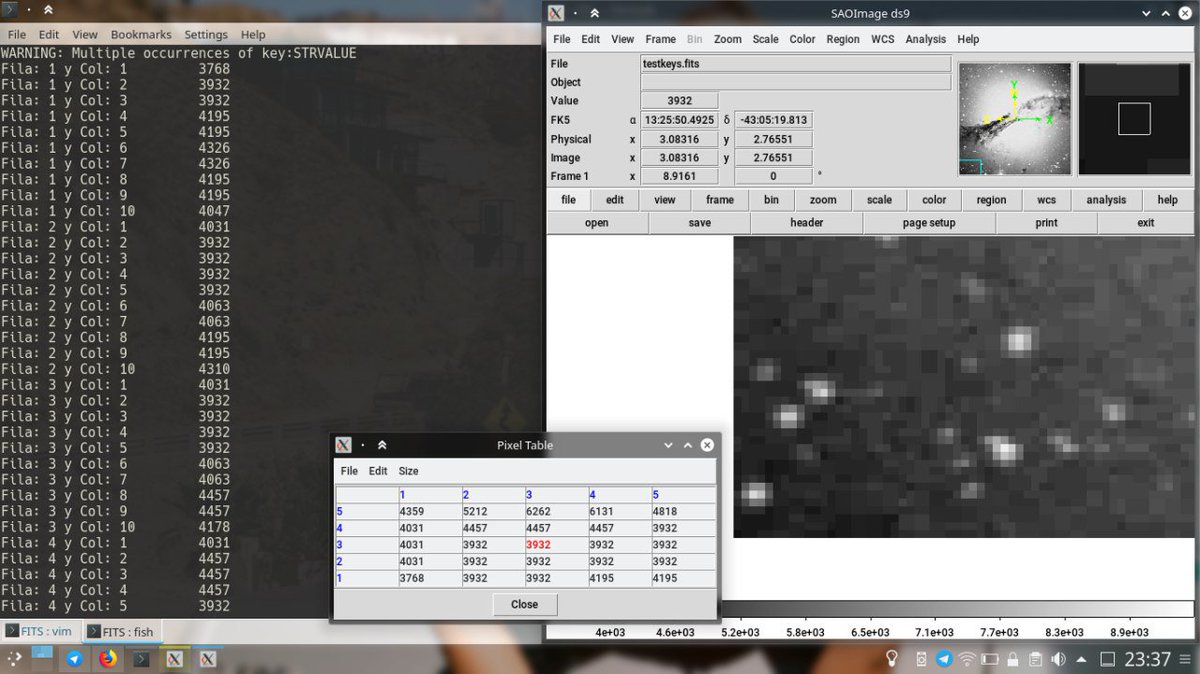Click the ds9 panner galaxy thumbnail
Viewport: 1200px width, 674px height.
pyautogui.click(x=1015, y=119)
